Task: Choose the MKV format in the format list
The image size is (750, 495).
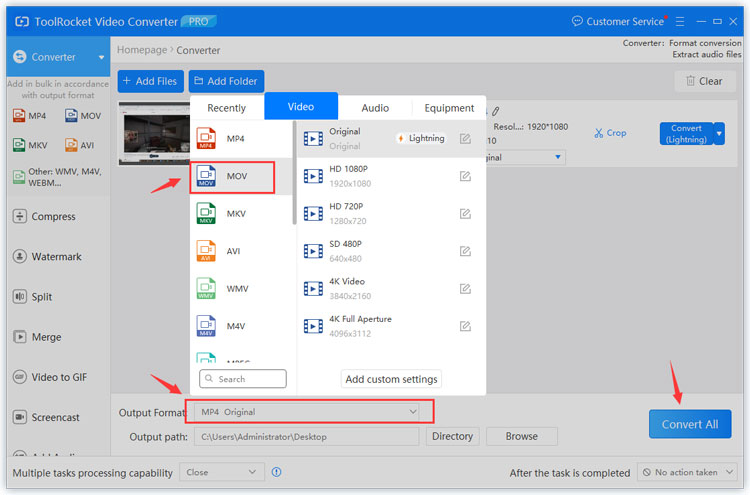Action: click(x=241, y=213)
